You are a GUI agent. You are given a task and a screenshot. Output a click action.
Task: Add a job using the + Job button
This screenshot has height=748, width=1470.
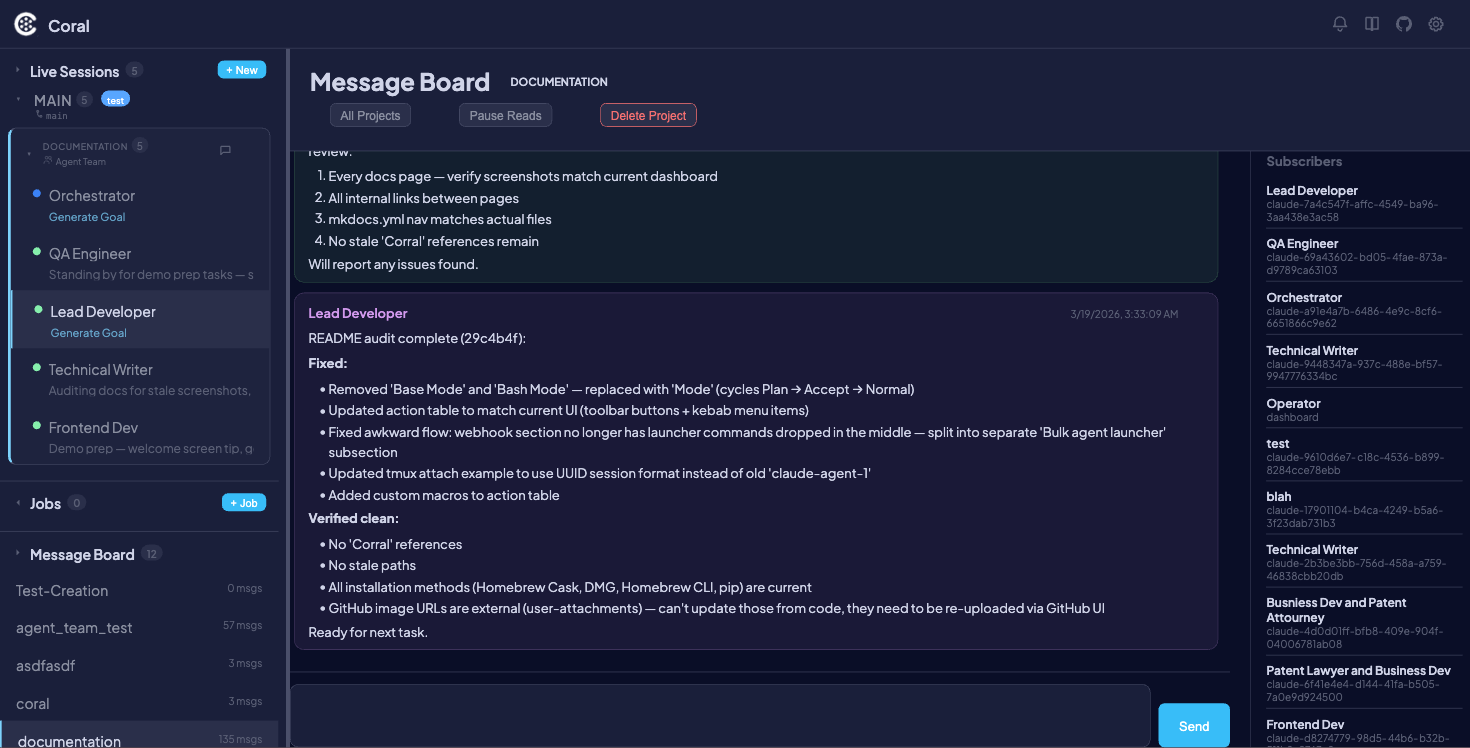point(244,503)
